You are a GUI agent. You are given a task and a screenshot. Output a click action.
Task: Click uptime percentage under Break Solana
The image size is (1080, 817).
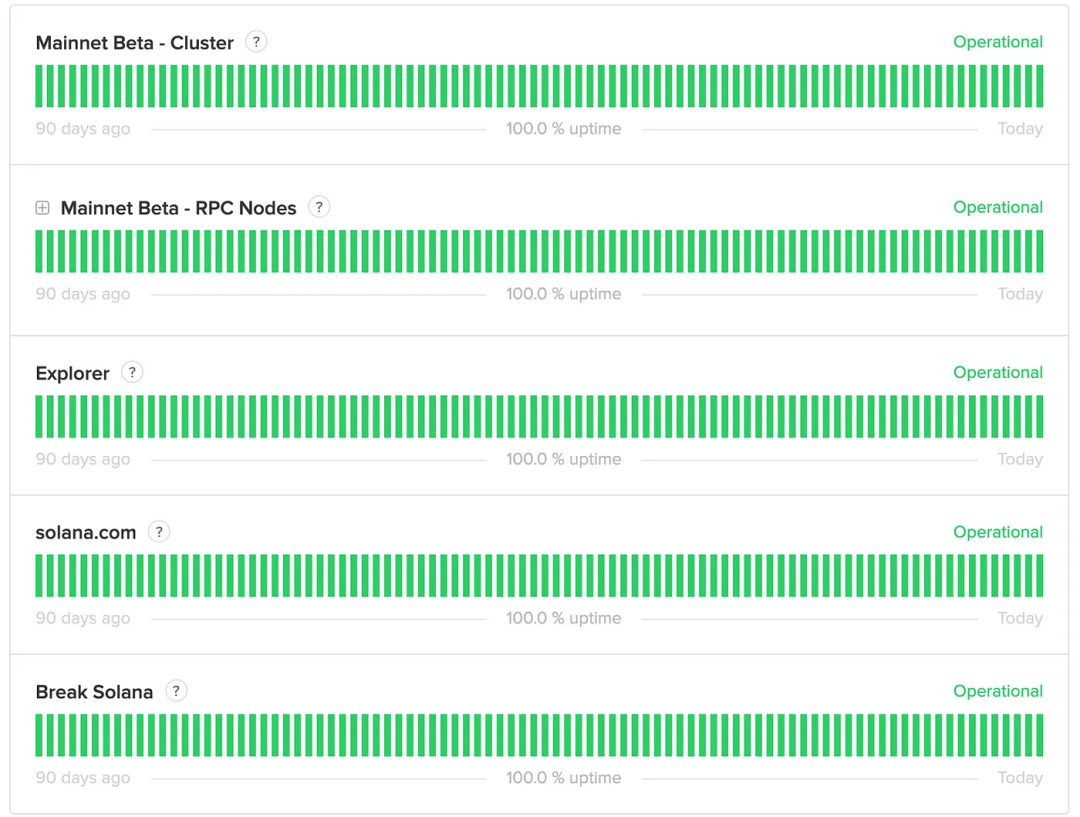point(563,778)
